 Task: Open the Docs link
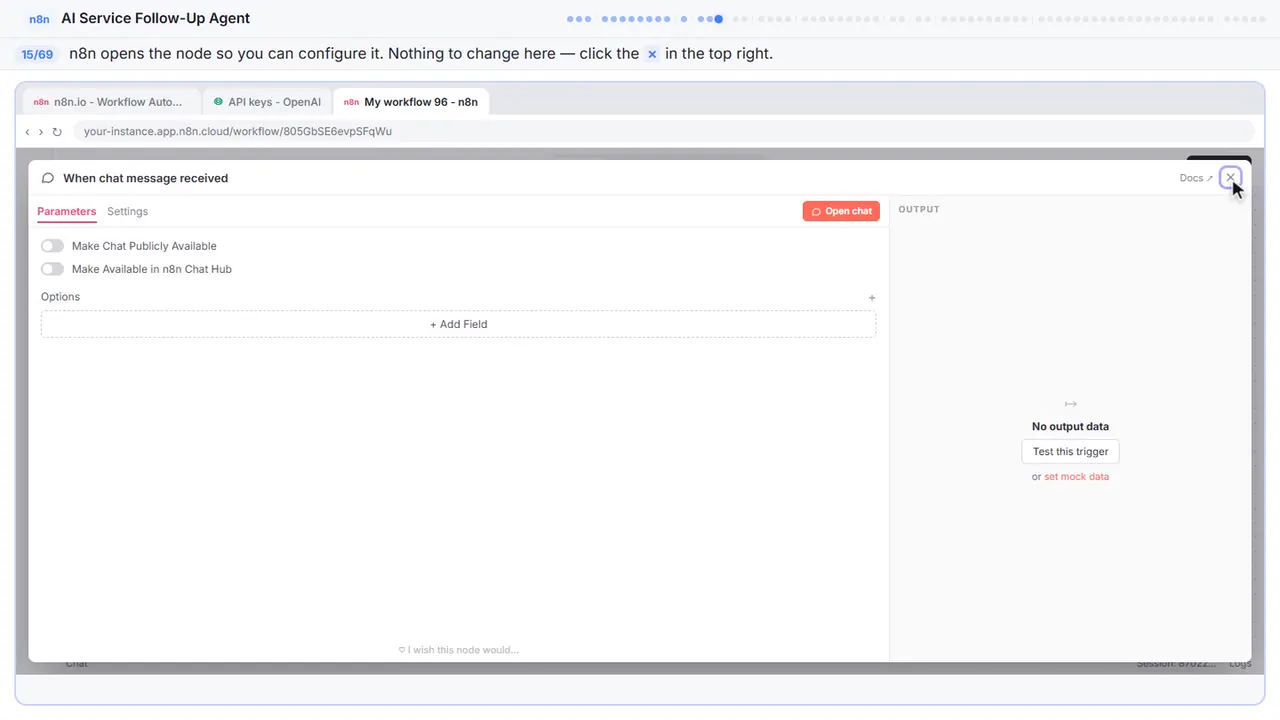[x=1196, y=178]
